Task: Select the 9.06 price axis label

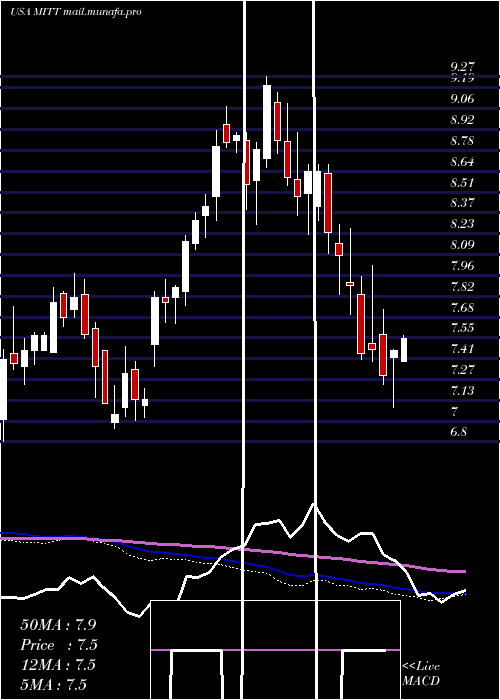Action: (463, 99)
